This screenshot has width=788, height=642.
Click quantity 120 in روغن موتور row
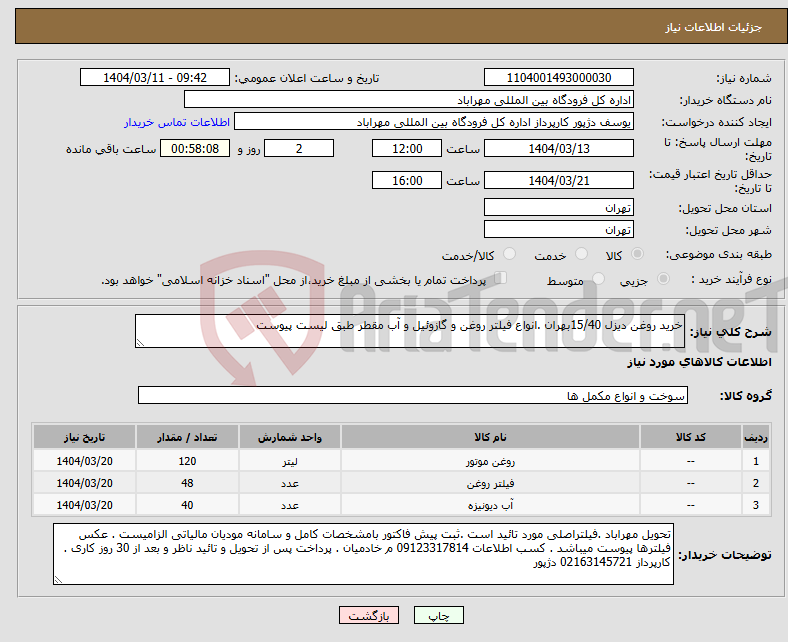187,461
